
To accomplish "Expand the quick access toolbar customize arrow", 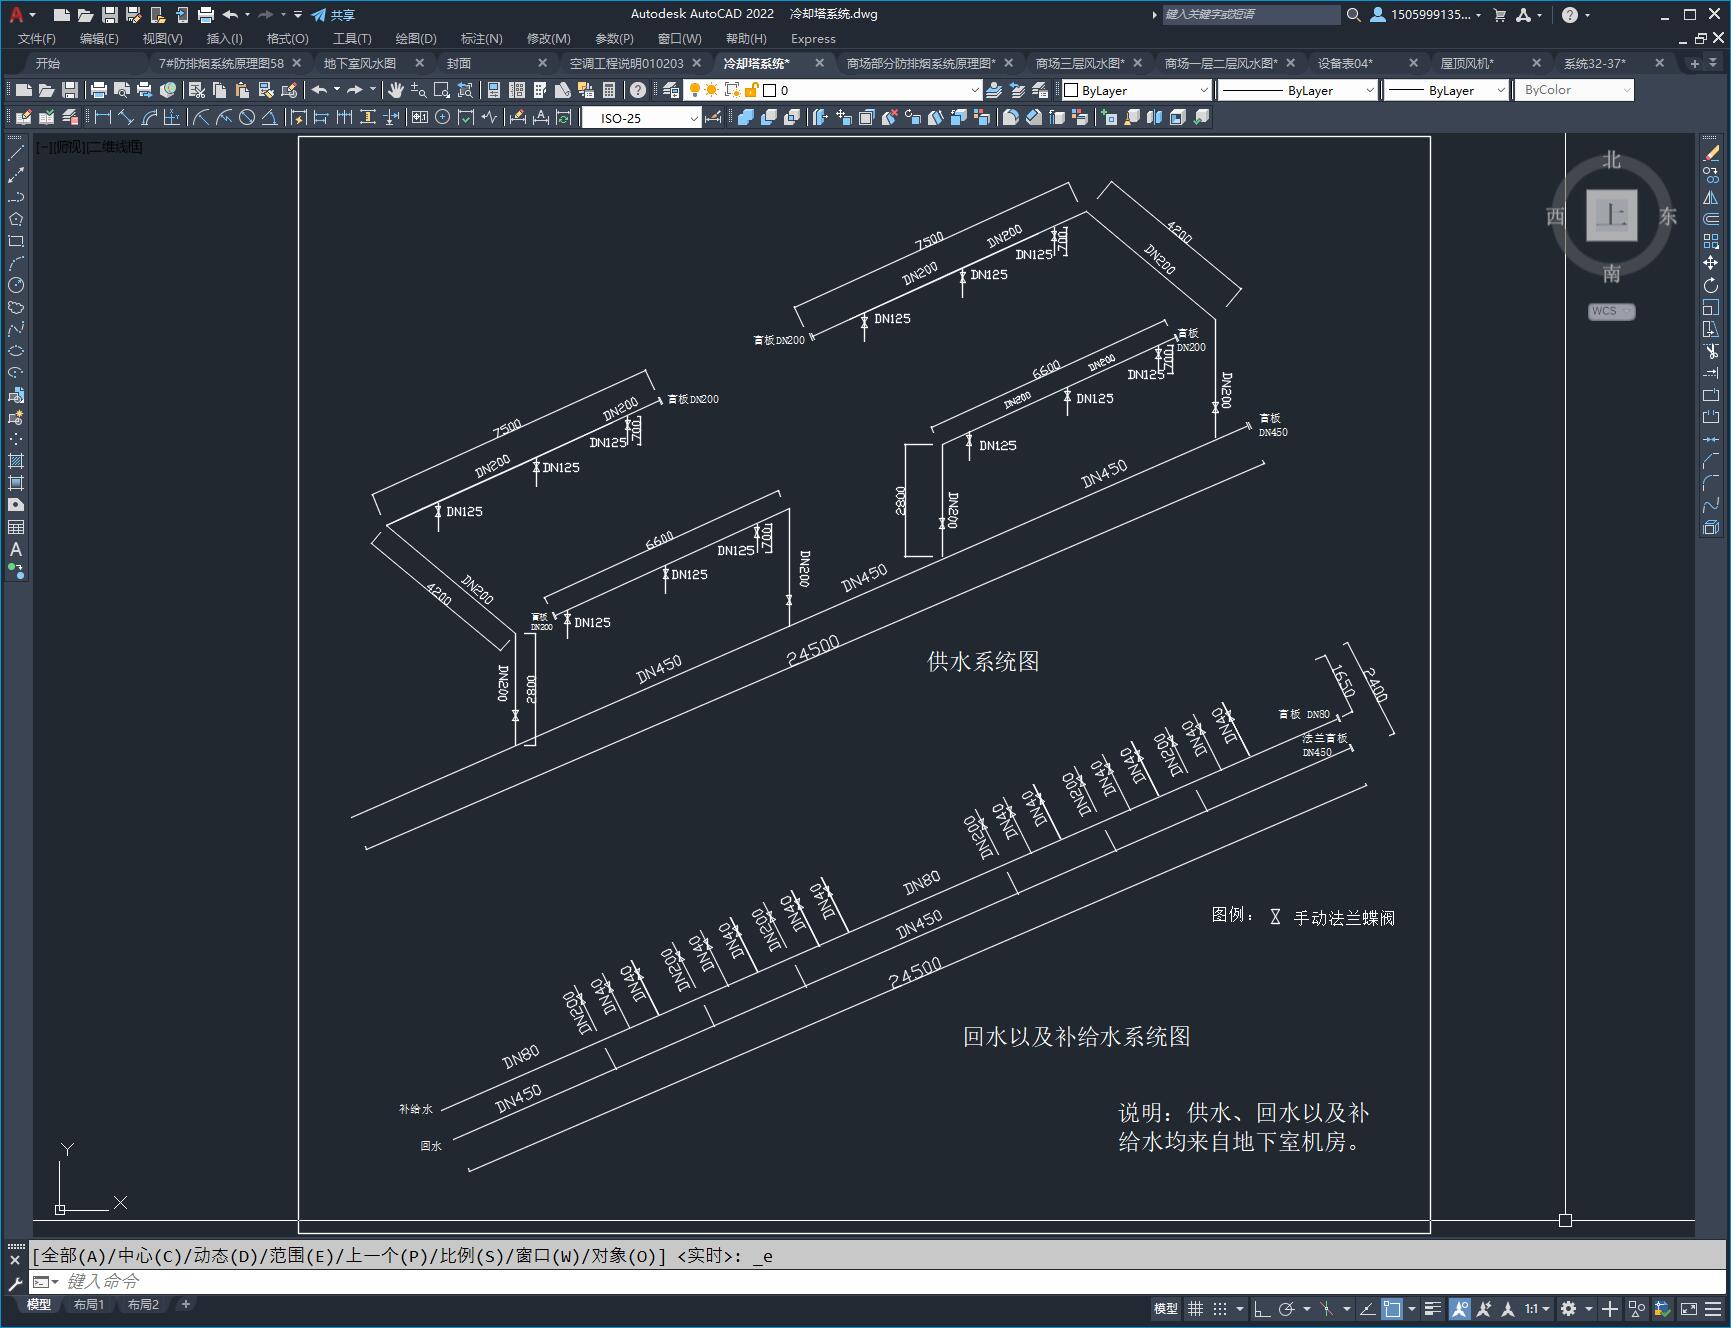I will (x=298, y=15).
